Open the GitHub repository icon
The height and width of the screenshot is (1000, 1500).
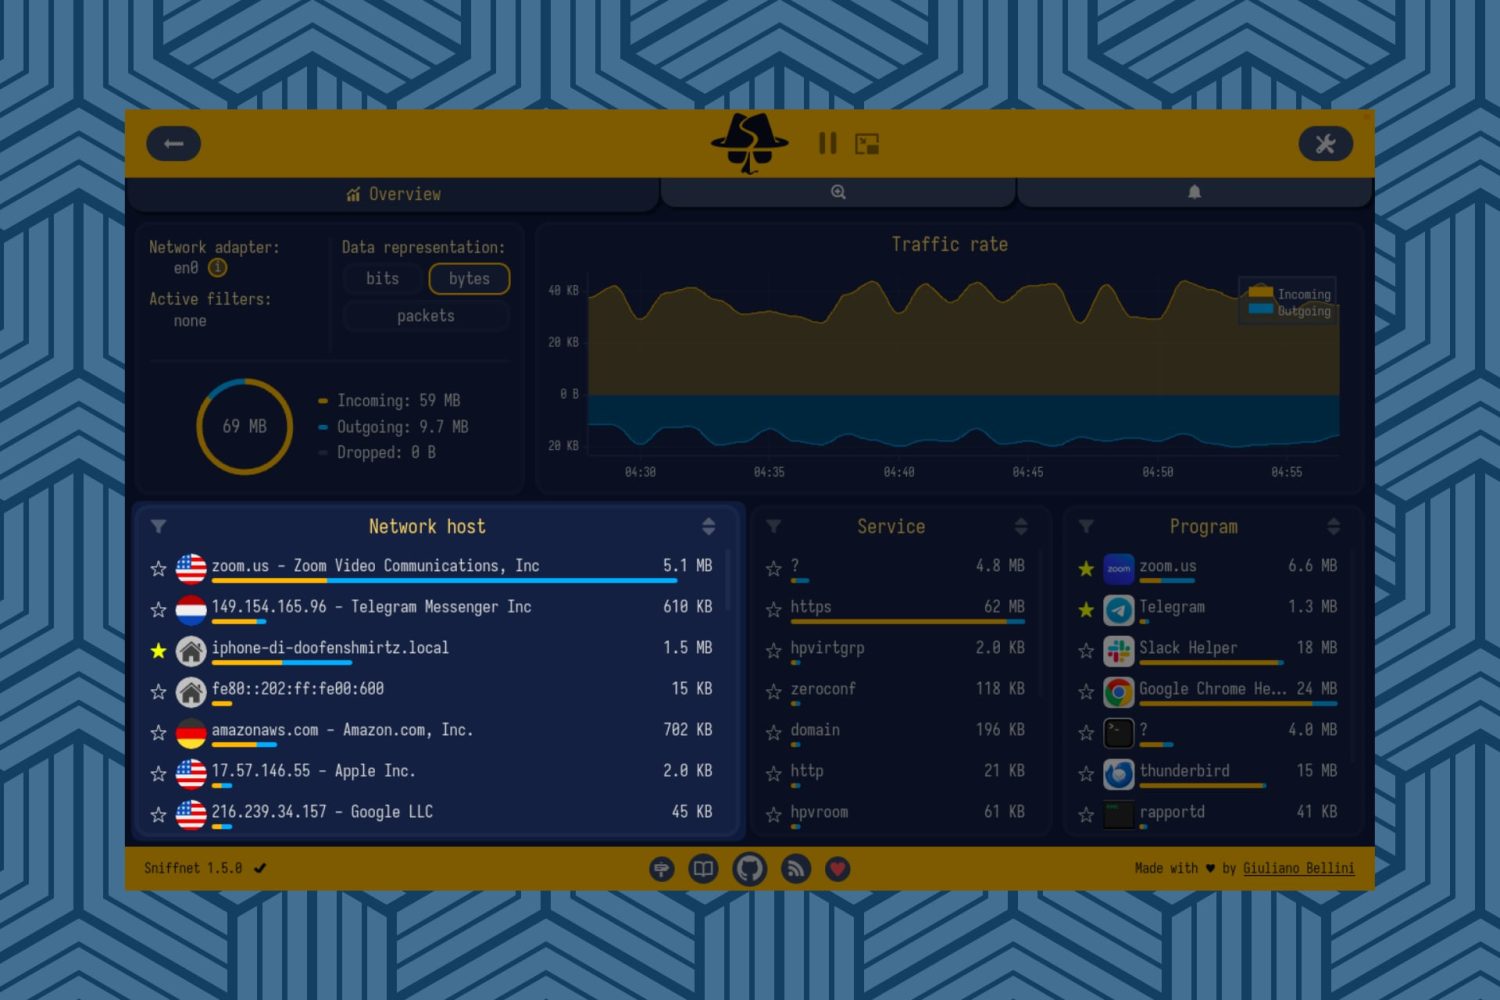(749, 869)
